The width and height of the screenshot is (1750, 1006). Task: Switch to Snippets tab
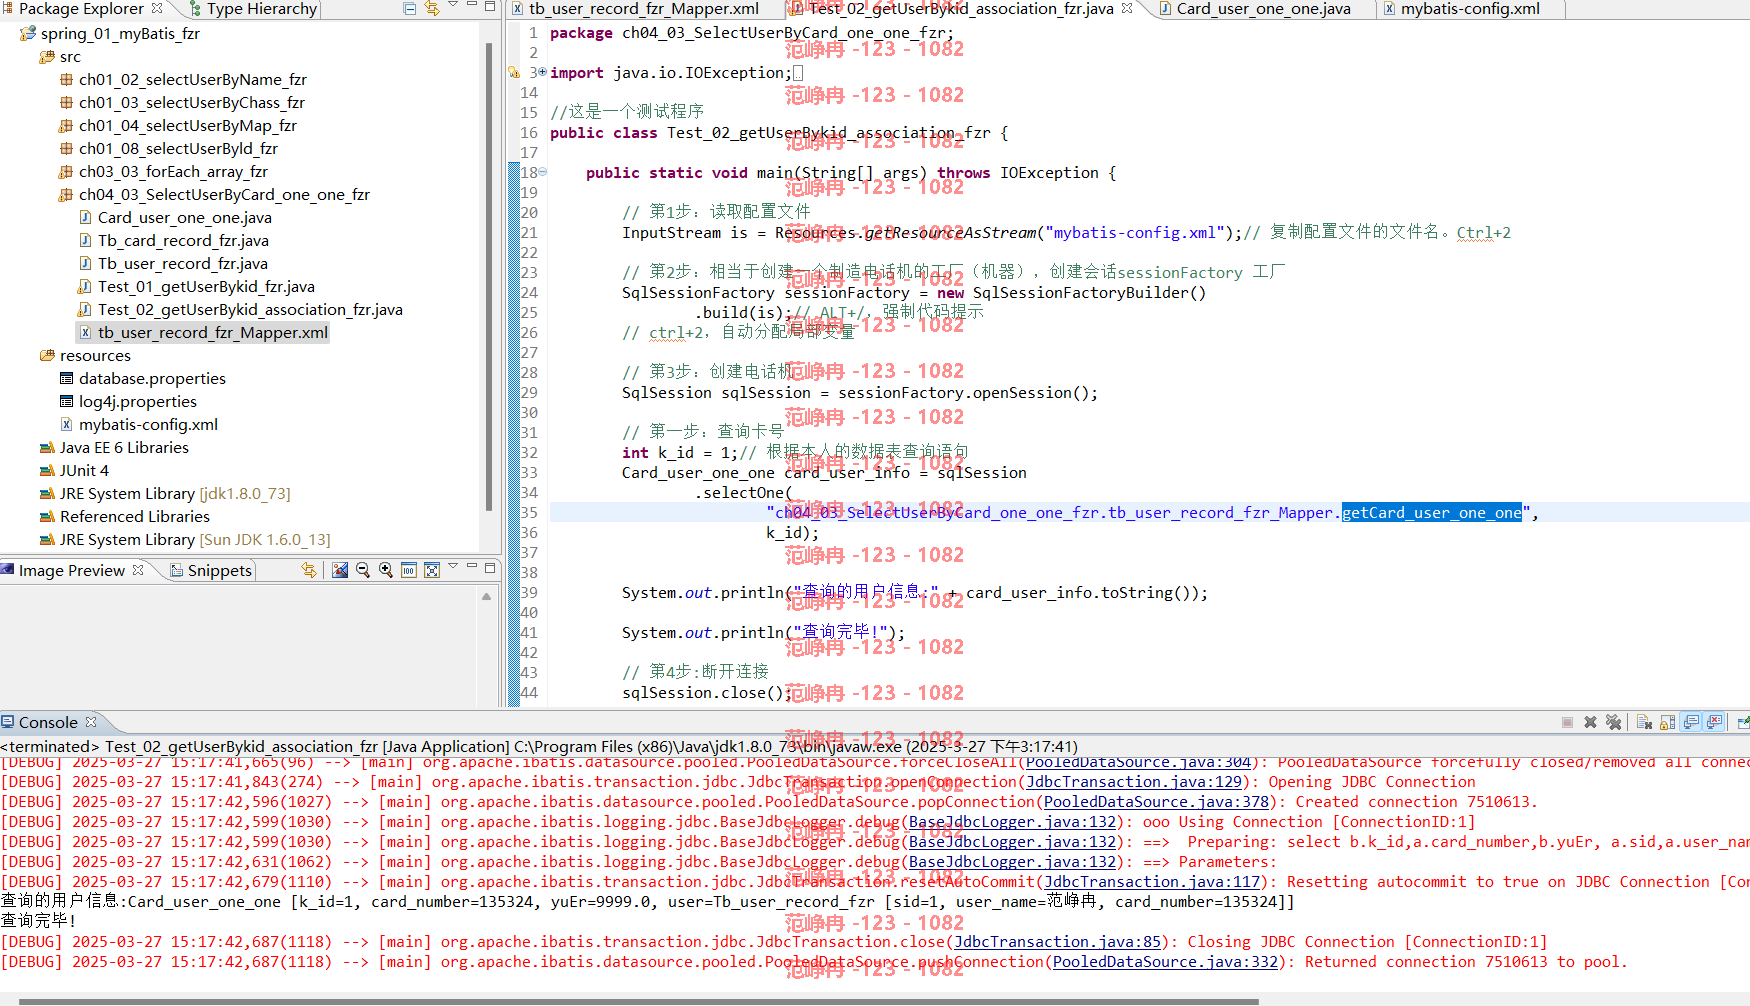coord(211,570)
